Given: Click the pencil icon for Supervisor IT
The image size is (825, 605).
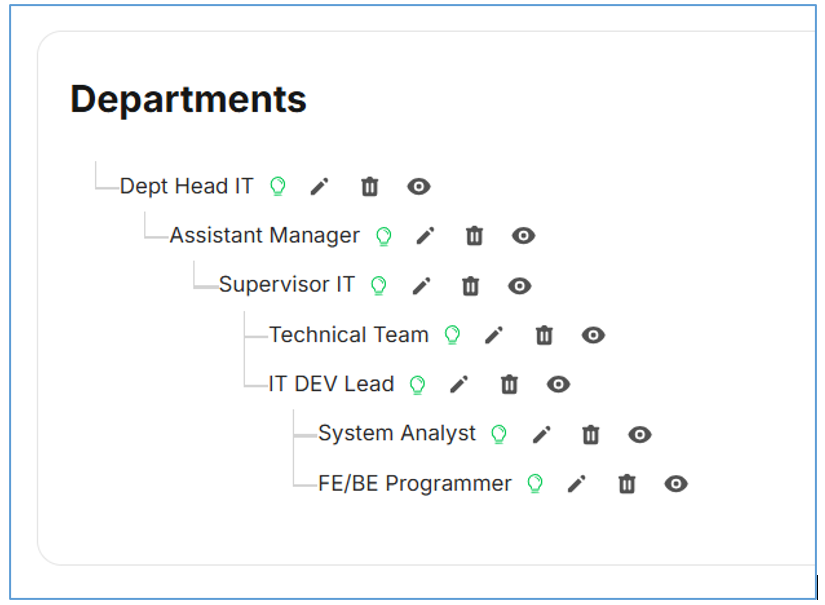Looking at the screenshot, I should tap(422, 286).
